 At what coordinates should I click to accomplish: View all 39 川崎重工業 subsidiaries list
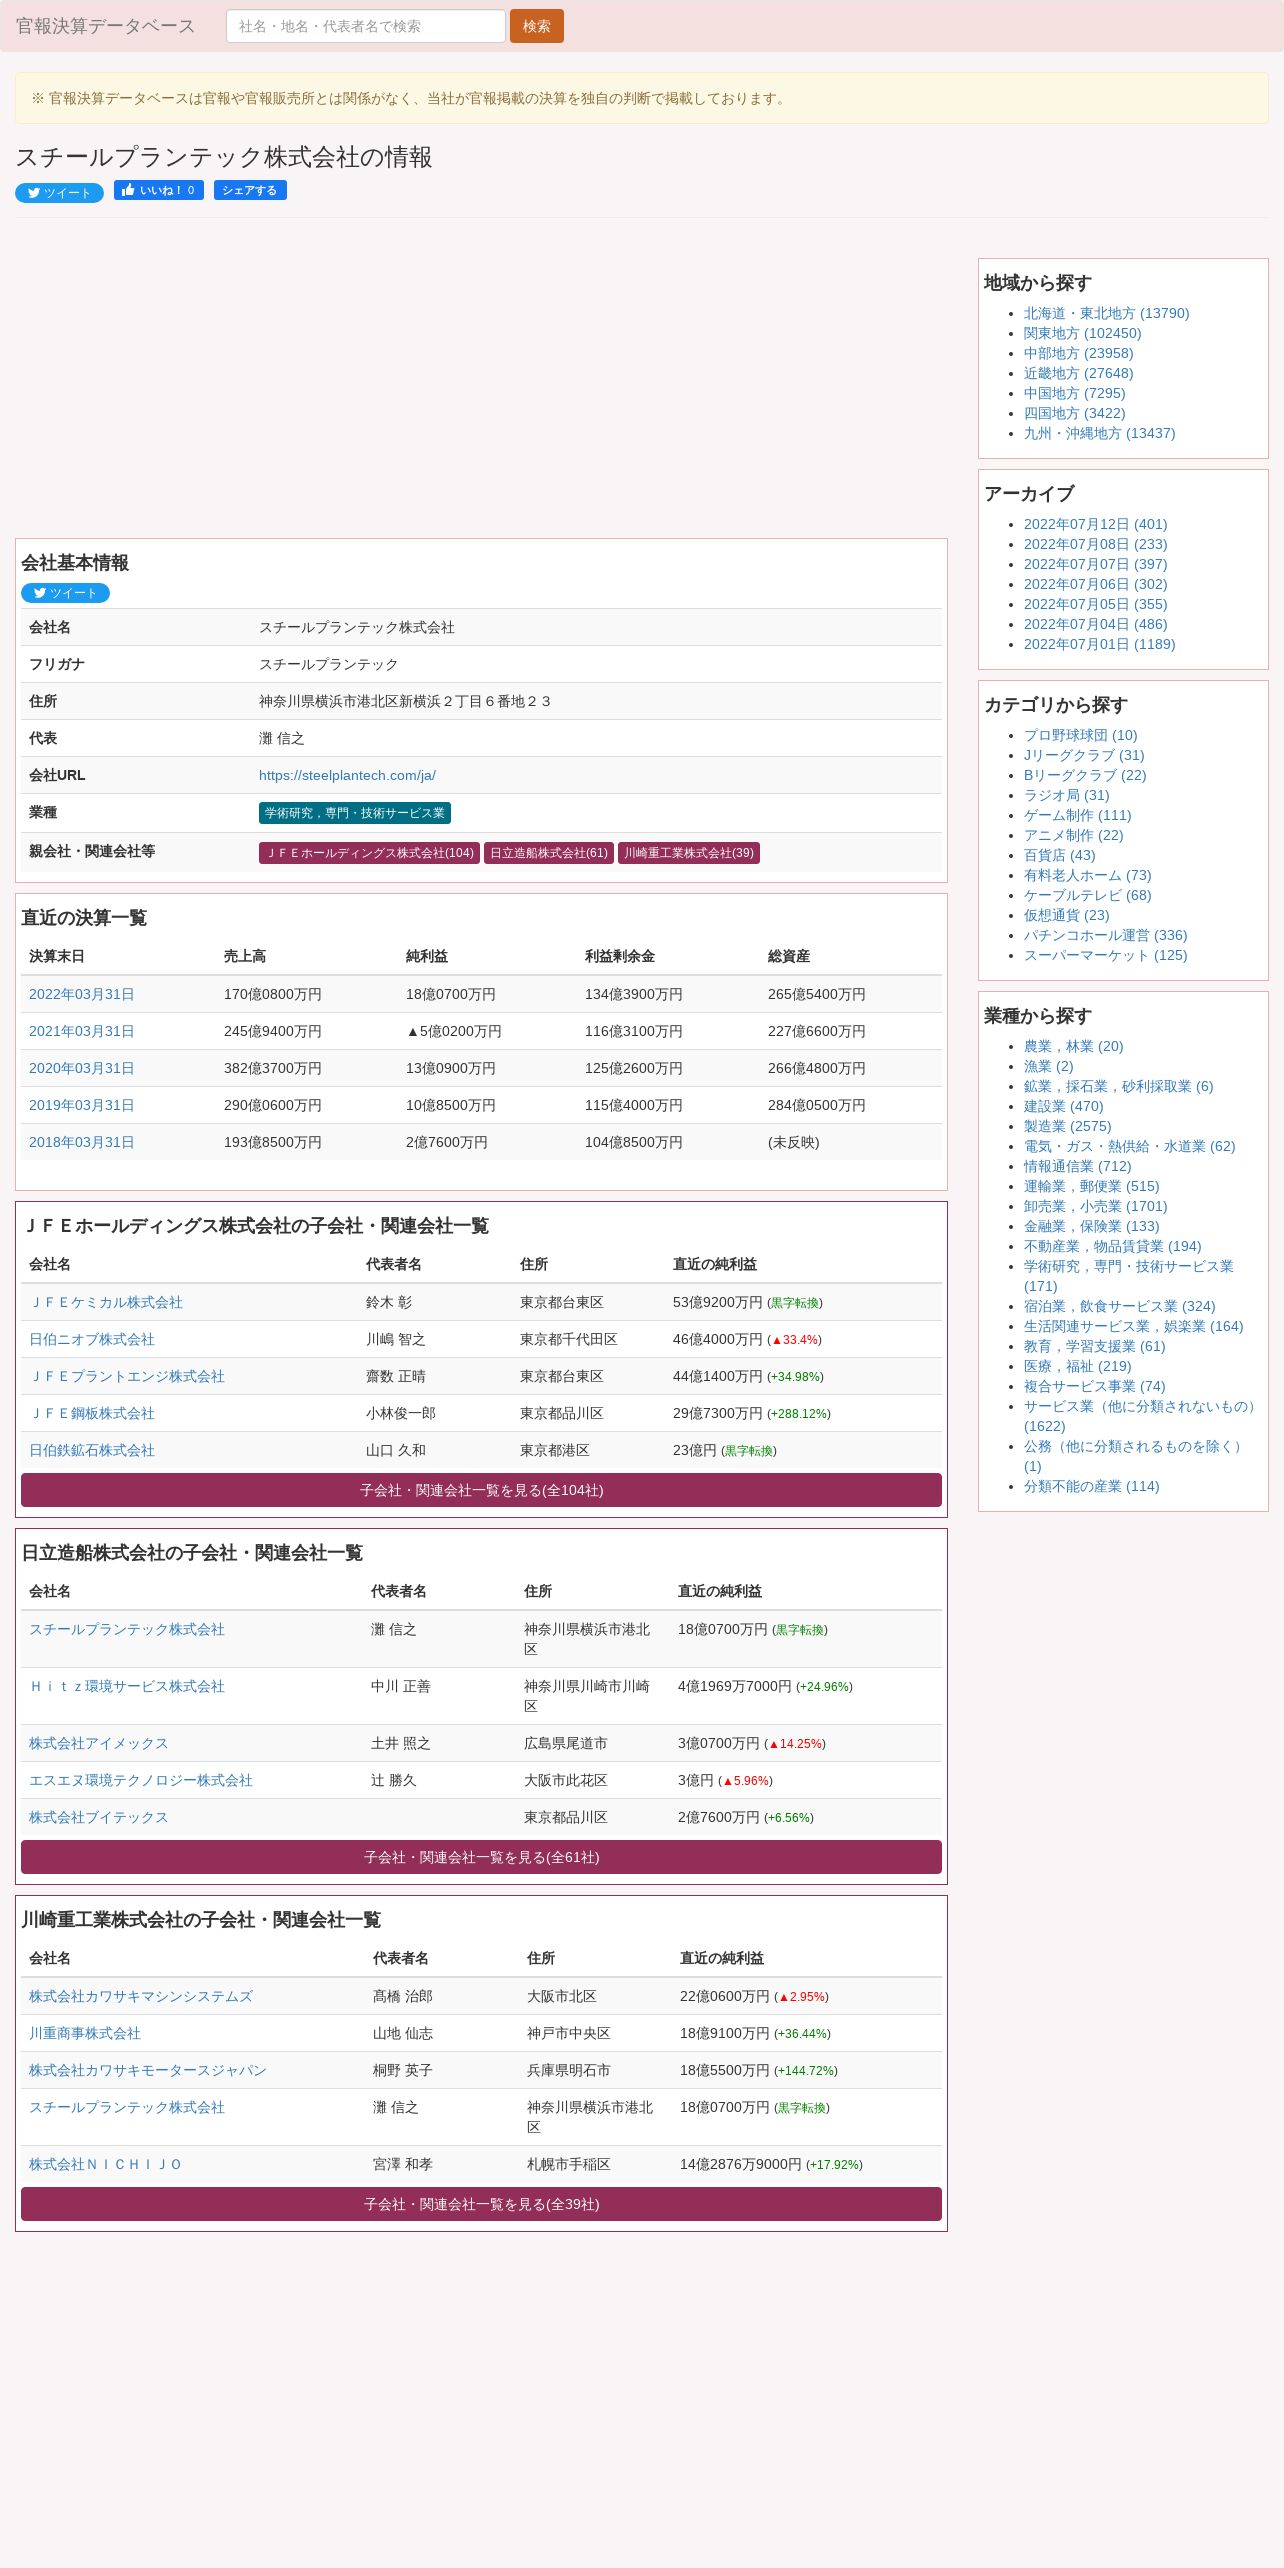(481, 2204)
